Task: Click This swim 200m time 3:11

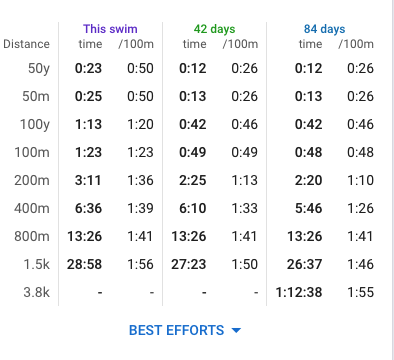Action: (88, 180)
